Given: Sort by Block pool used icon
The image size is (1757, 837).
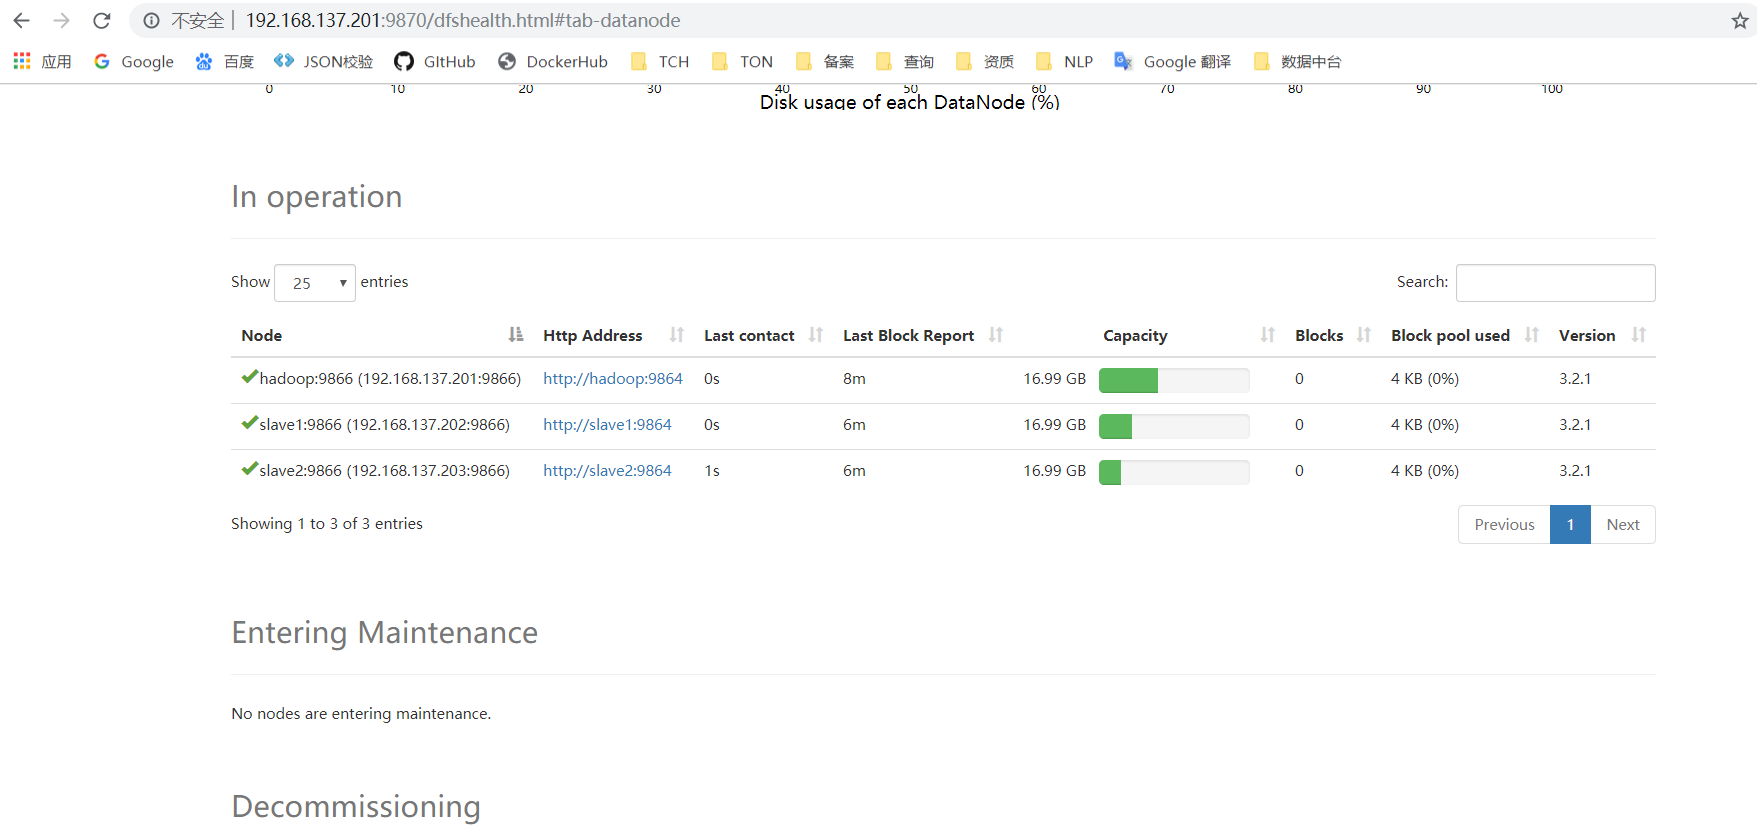Looking at the screenshot, I should 1532,335.
